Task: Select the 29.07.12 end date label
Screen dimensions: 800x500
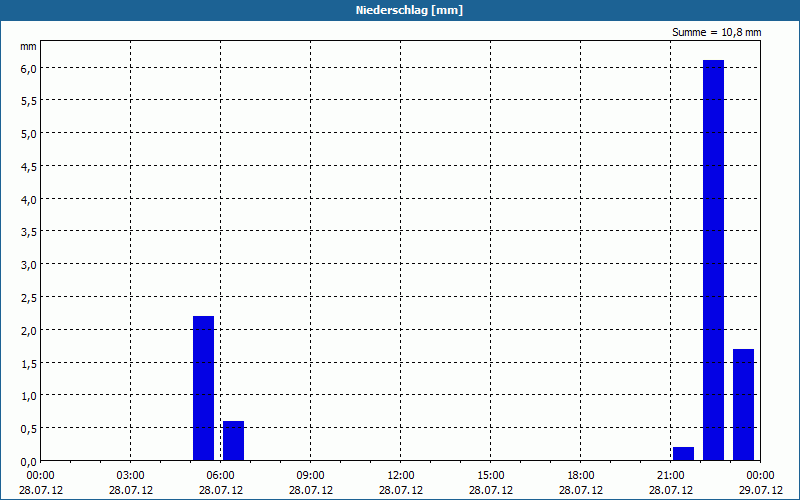Action: pyautogui.click(x=760, y=490)
